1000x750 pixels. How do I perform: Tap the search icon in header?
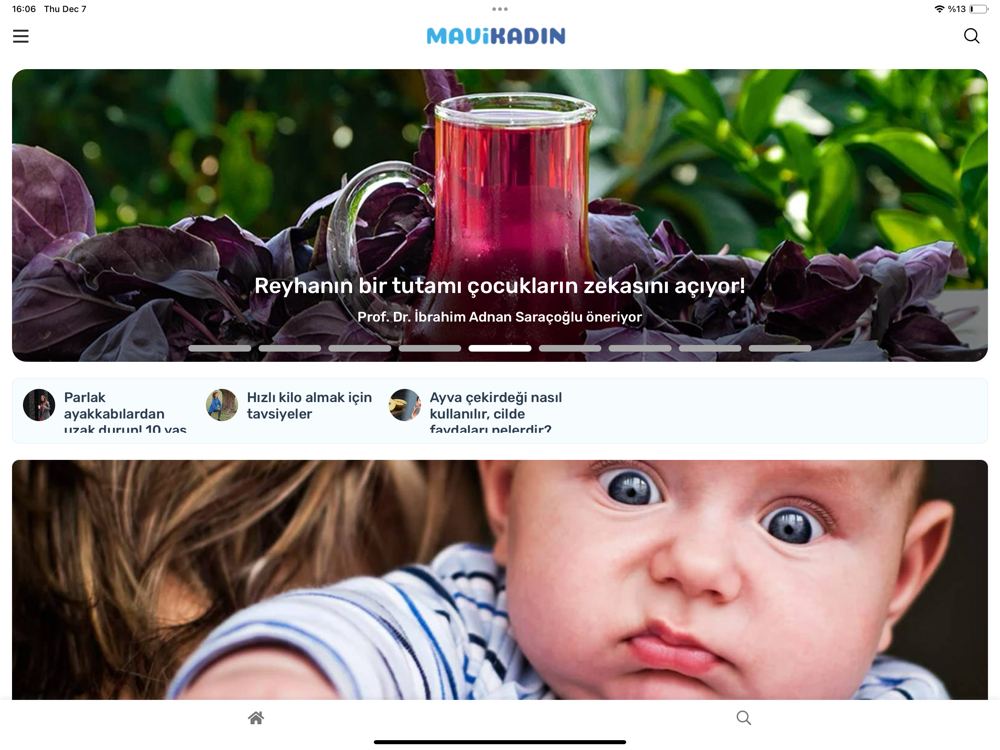[971, 36]
